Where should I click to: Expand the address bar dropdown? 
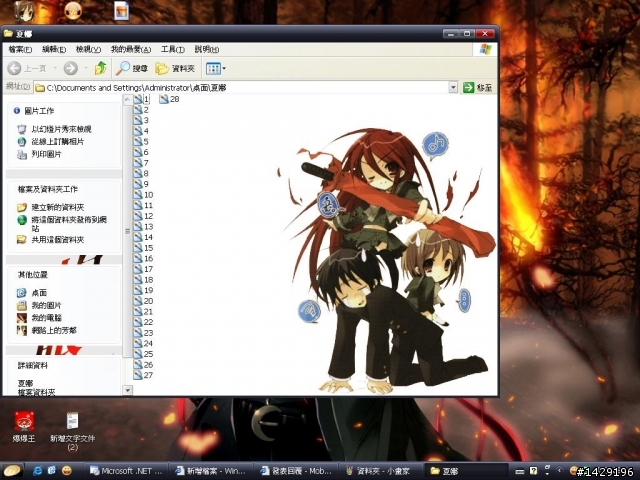coord(453,87)
